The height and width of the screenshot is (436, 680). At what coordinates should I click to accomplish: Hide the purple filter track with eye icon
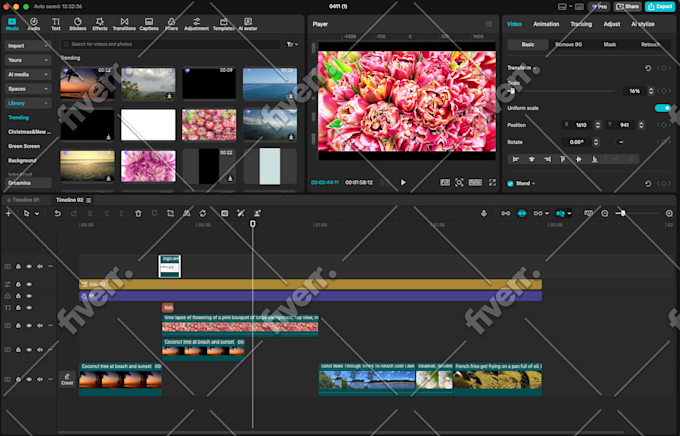click(x=29, y=296)
